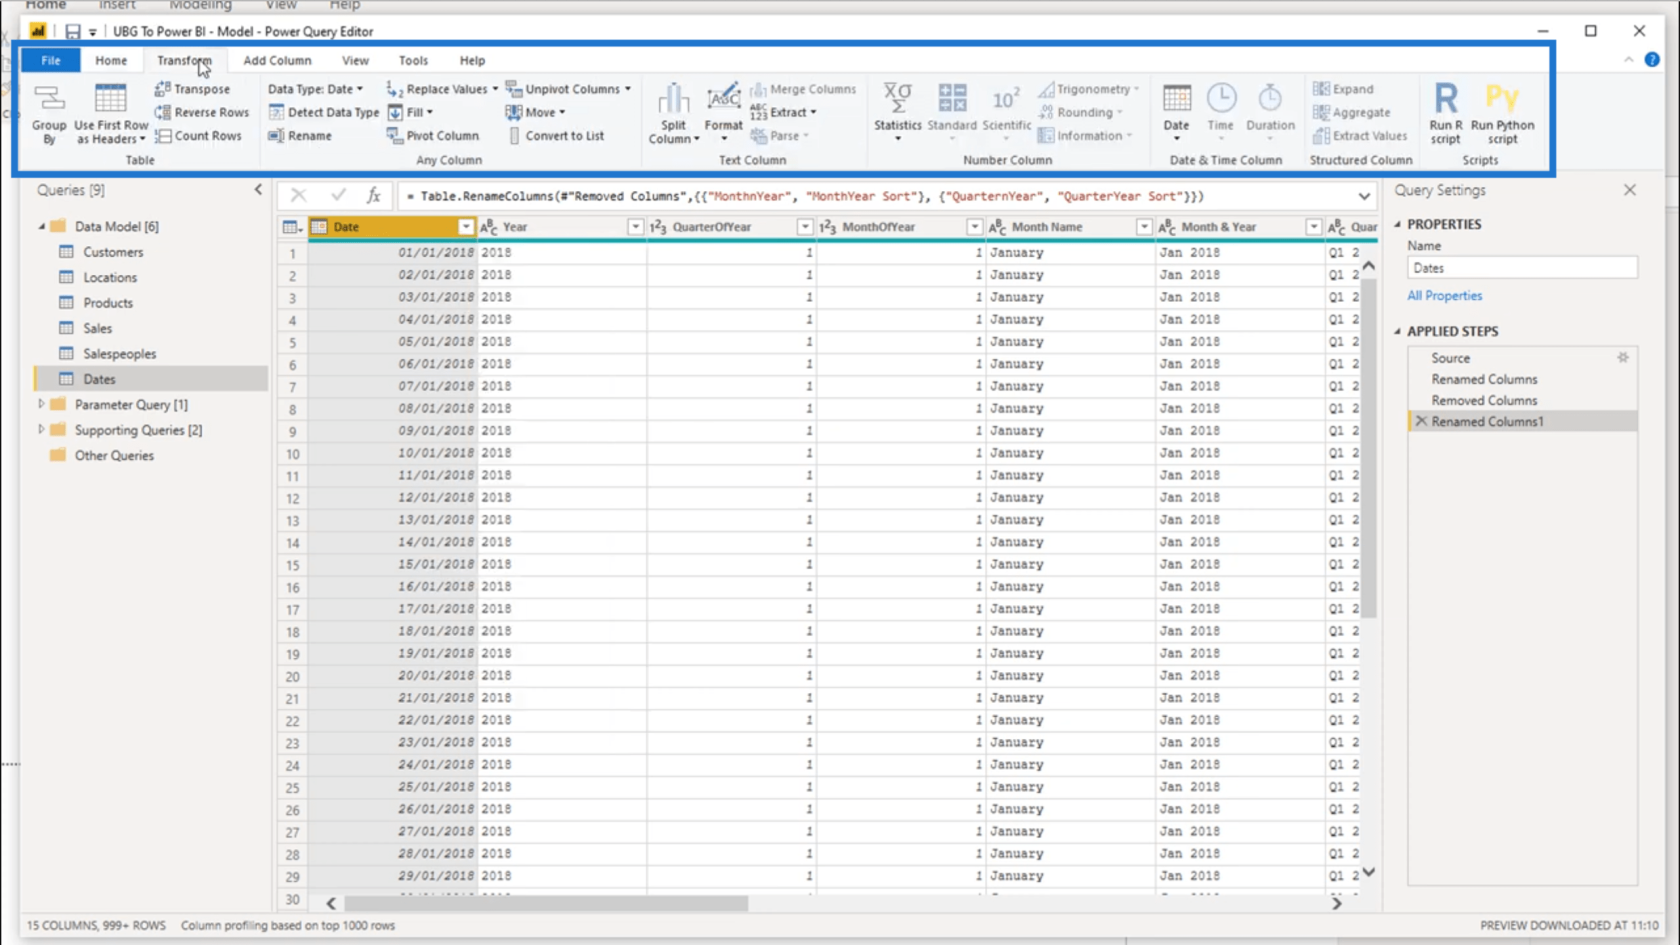The width and height of the screenshot is (1680, 945).
Task: Collapse the Data Model folder
Action: tap(41, 227)
